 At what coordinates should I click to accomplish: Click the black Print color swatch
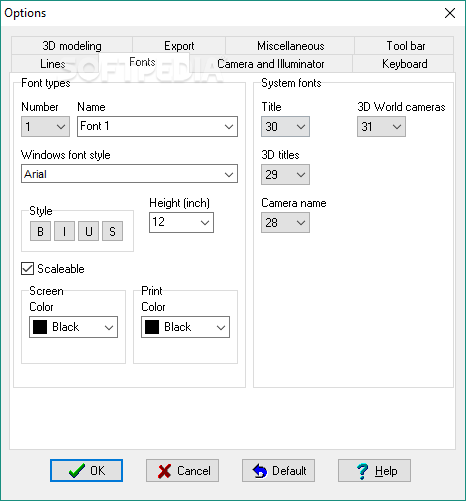[x=152, y=327]
